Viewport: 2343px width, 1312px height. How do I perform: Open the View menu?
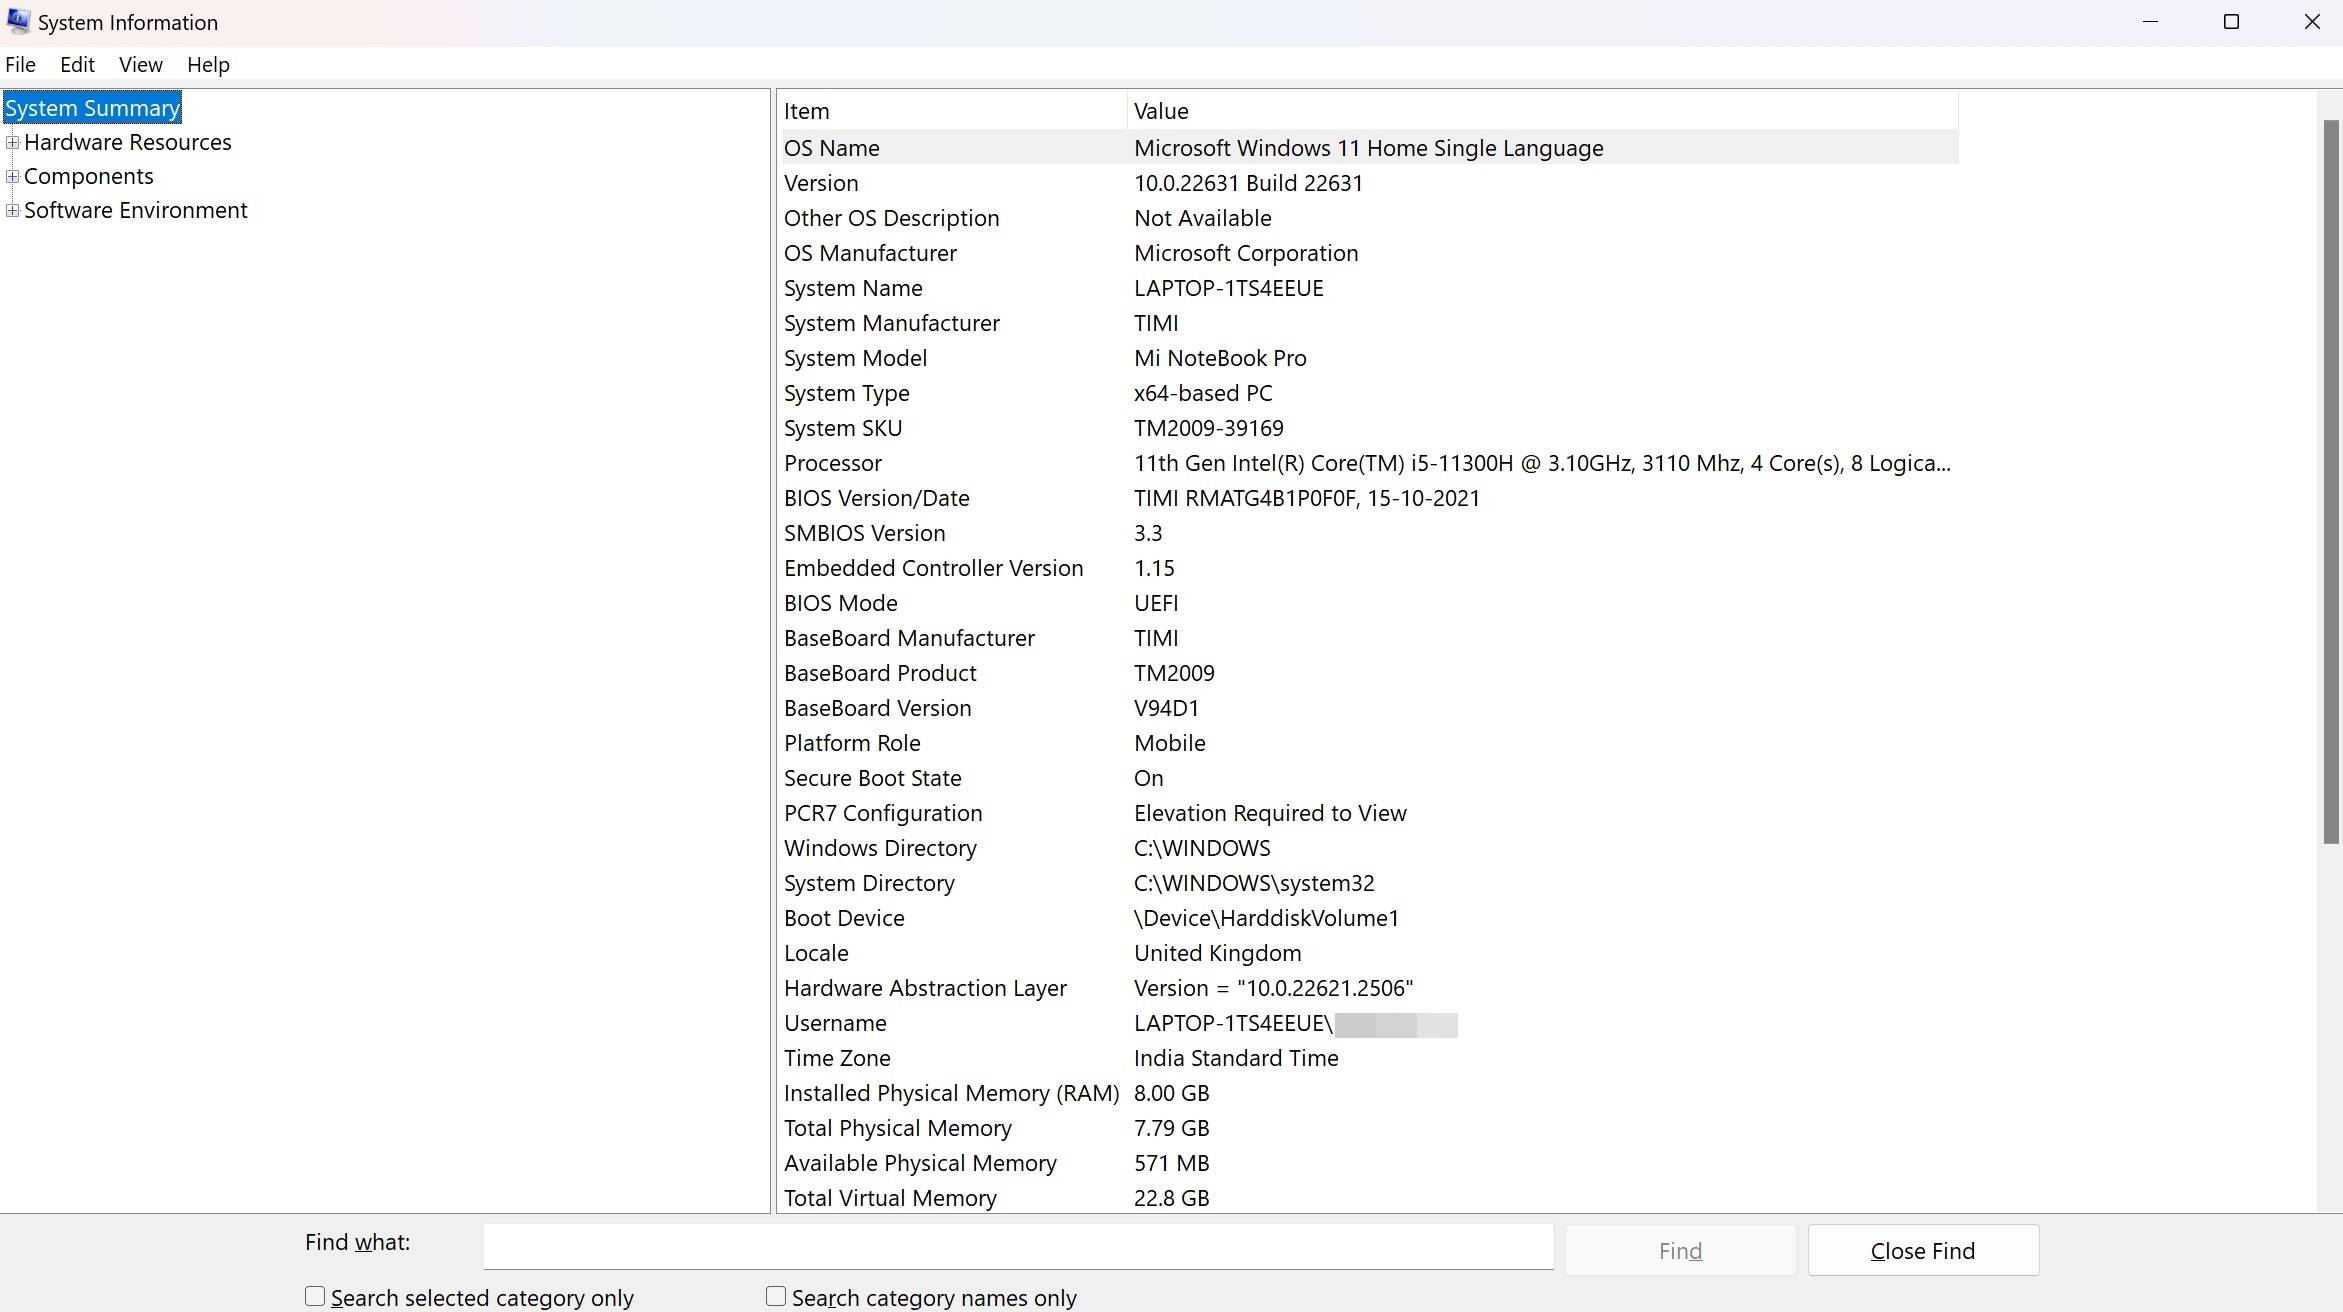coord(140,64)
